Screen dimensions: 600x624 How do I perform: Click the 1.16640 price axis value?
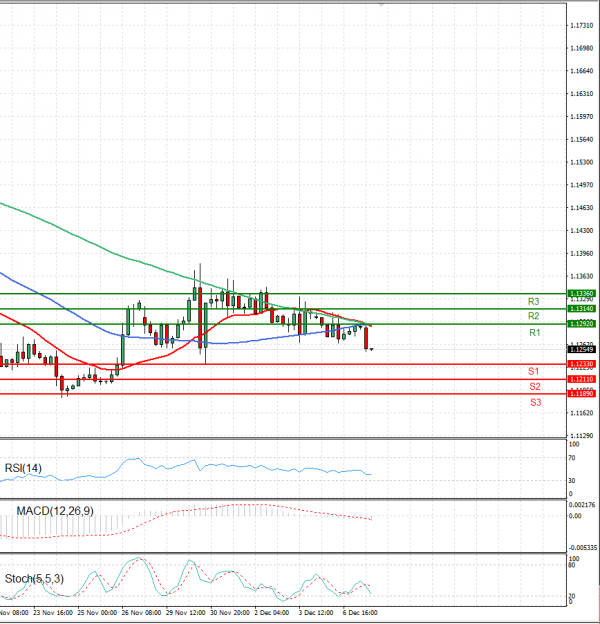[x=582, y=71]
